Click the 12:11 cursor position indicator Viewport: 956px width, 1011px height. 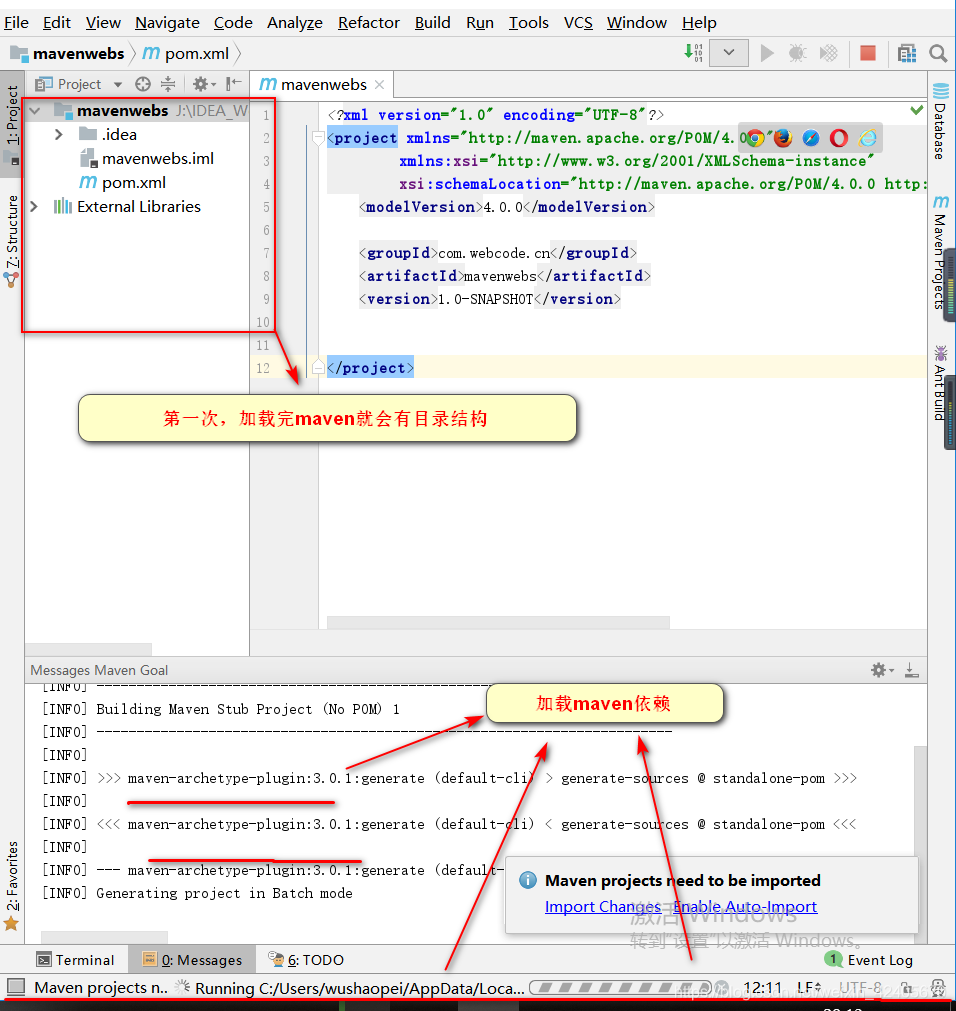coord(763,988)
